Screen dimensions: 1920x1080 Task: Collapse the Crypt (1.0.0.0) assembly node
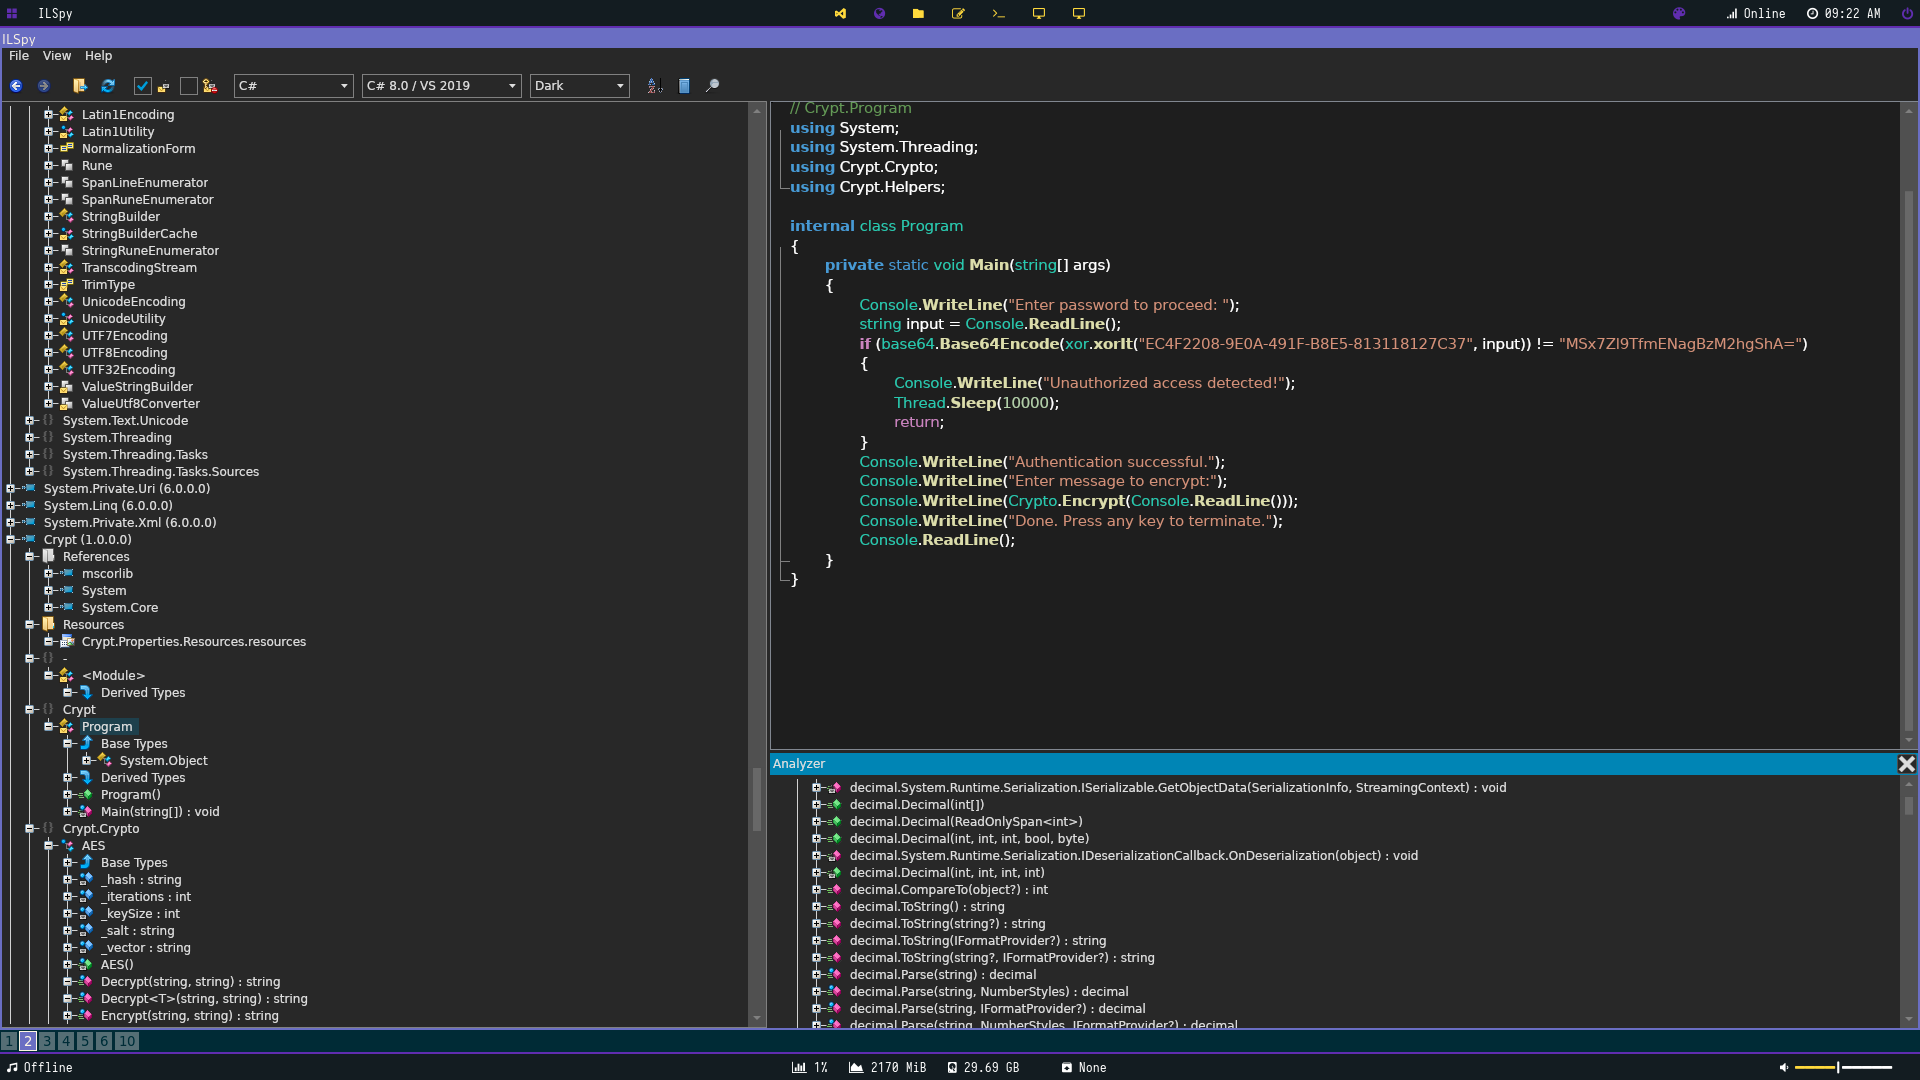(11, 540)
